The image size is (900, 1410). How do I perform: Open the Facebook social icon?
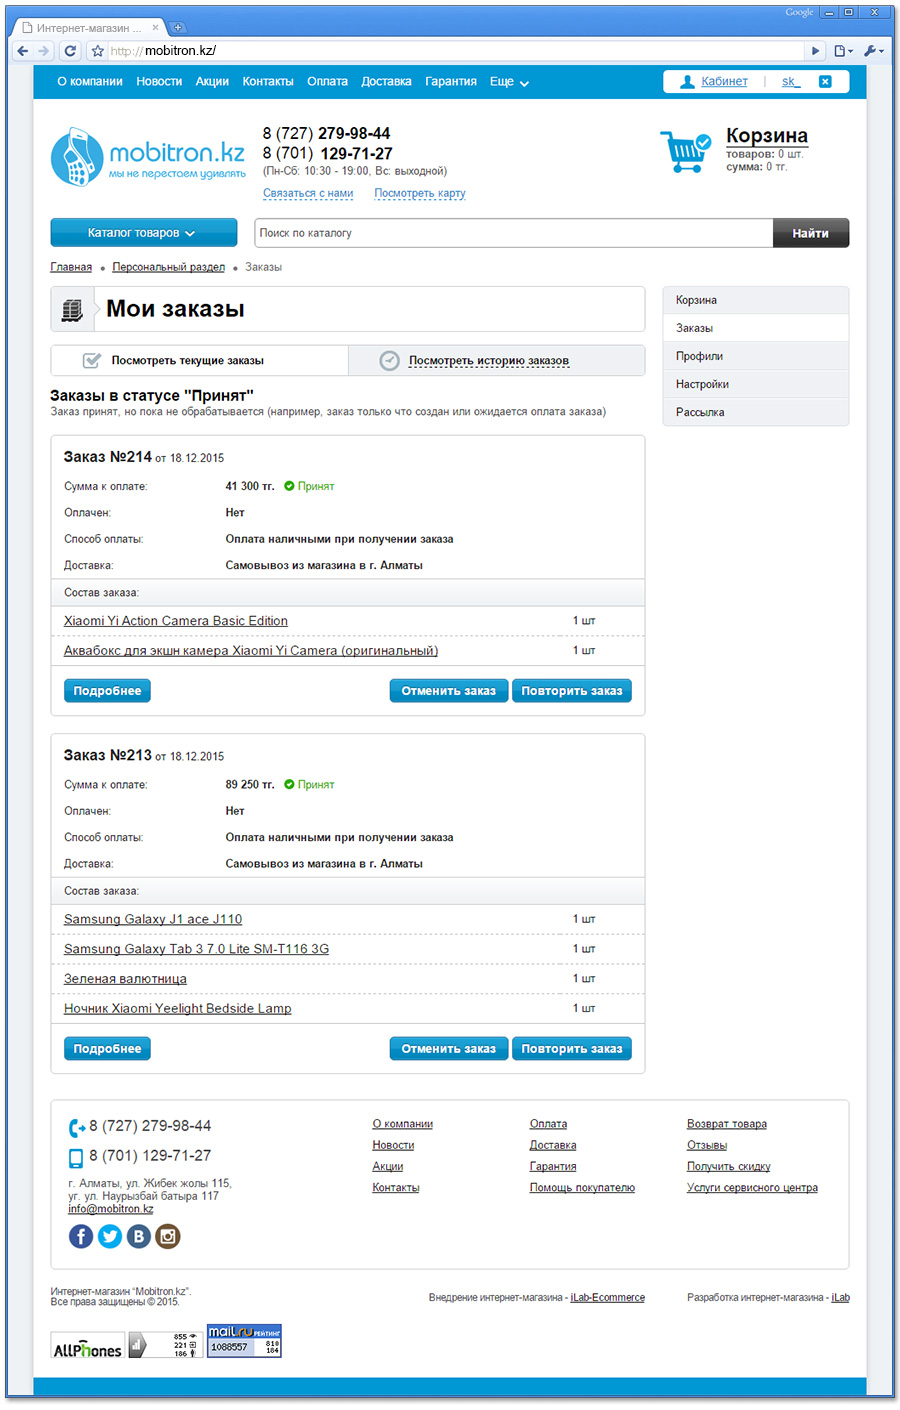pos(81,1237)
